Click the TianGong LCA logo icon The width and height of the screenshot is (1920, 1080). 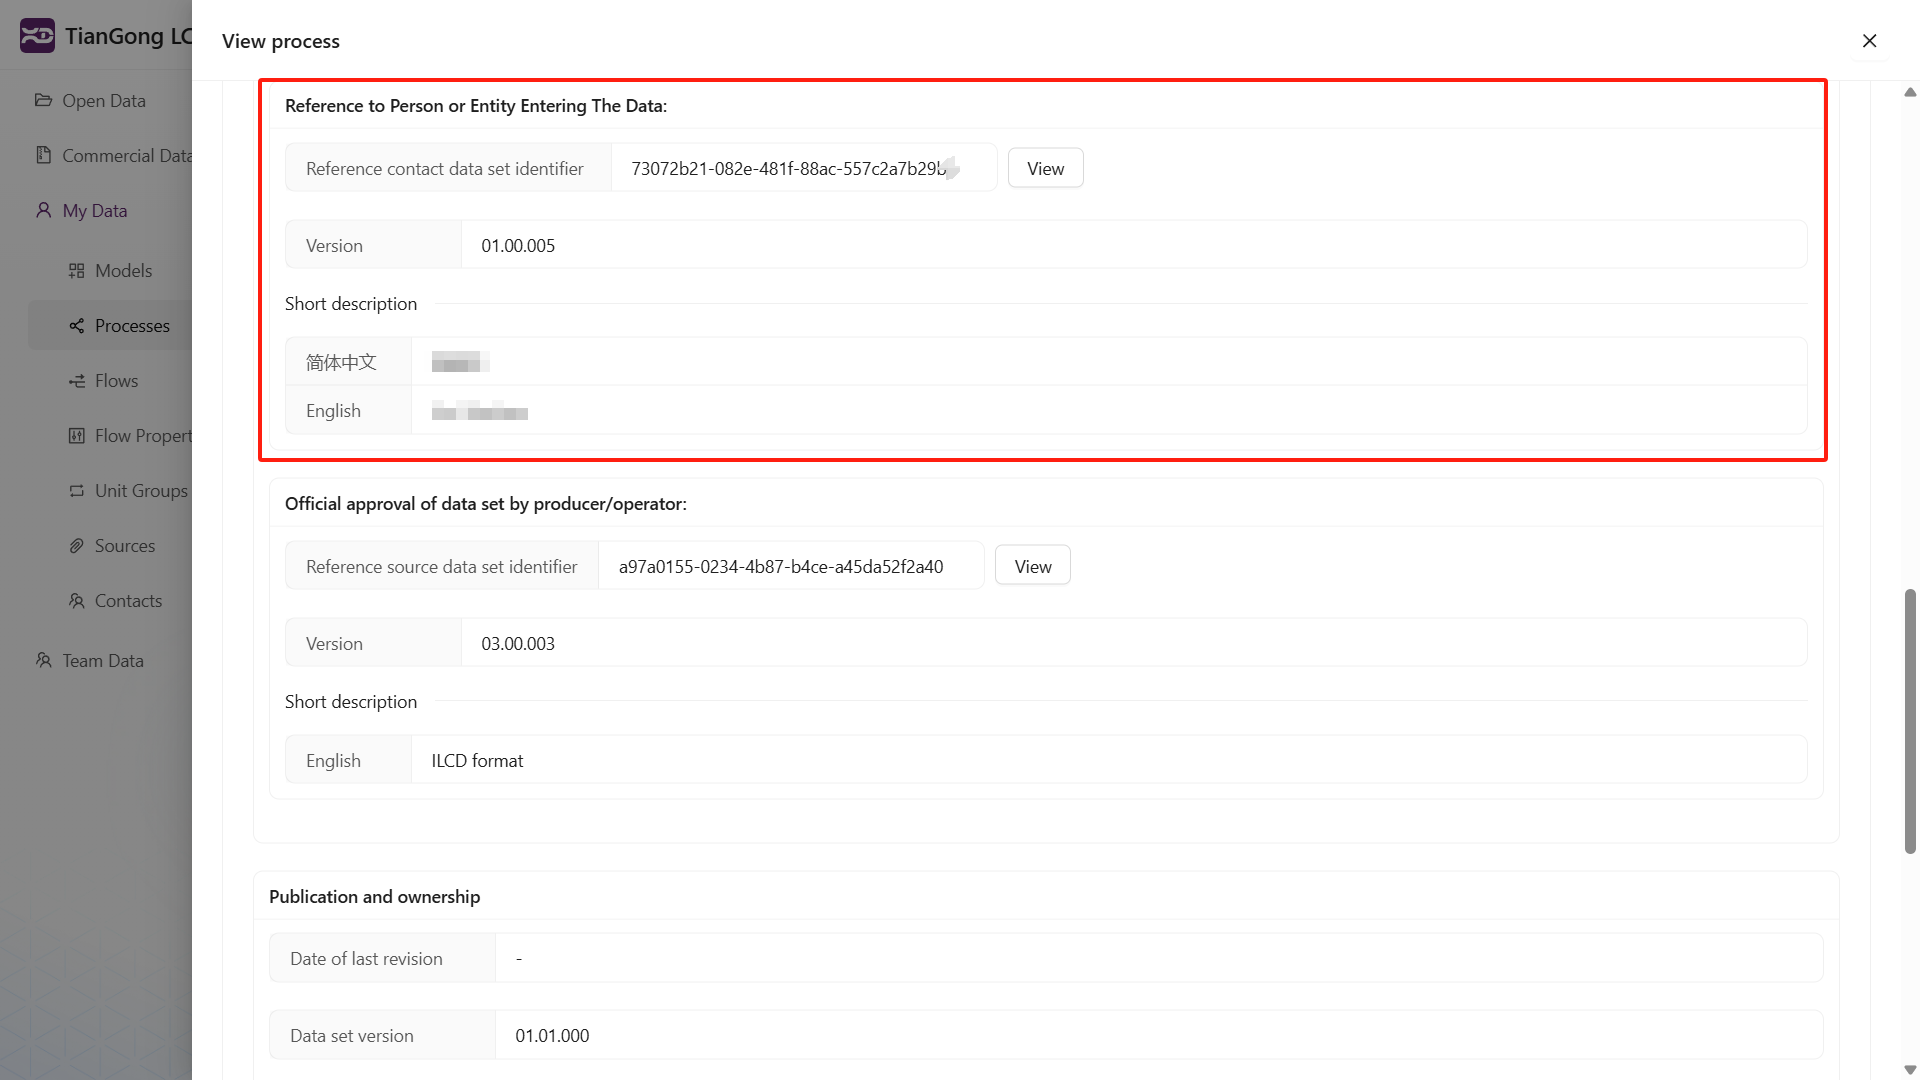[x=37, y=36]
